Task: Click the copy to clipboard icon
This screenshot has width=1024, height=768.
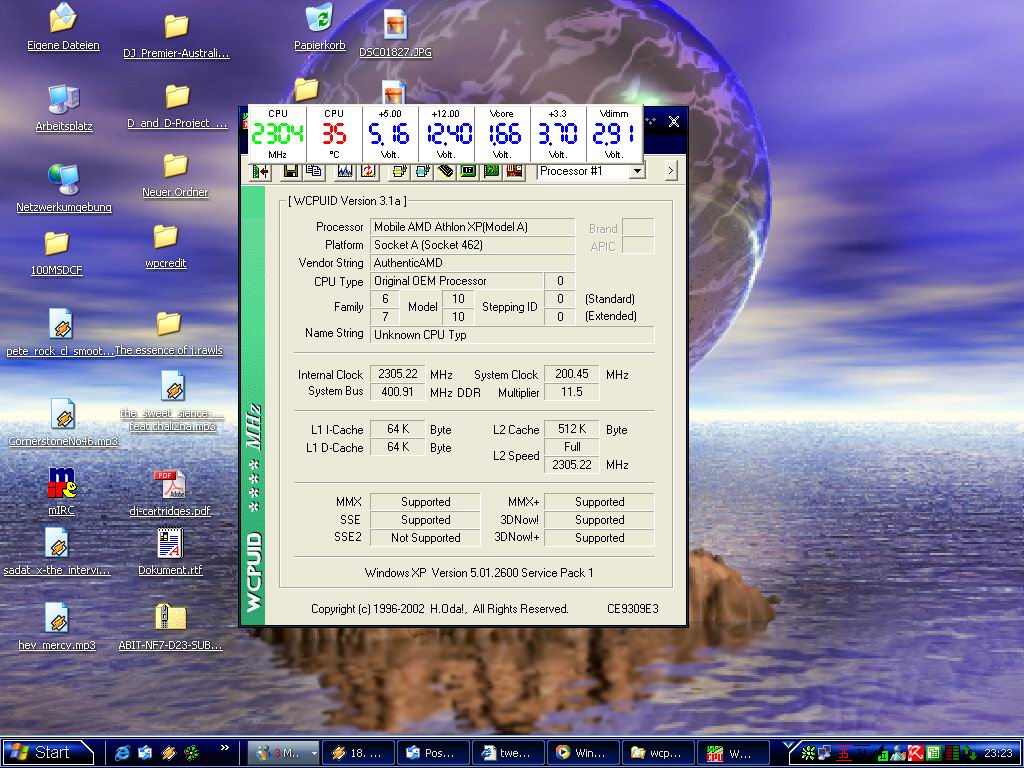Action: pos(314,171)
